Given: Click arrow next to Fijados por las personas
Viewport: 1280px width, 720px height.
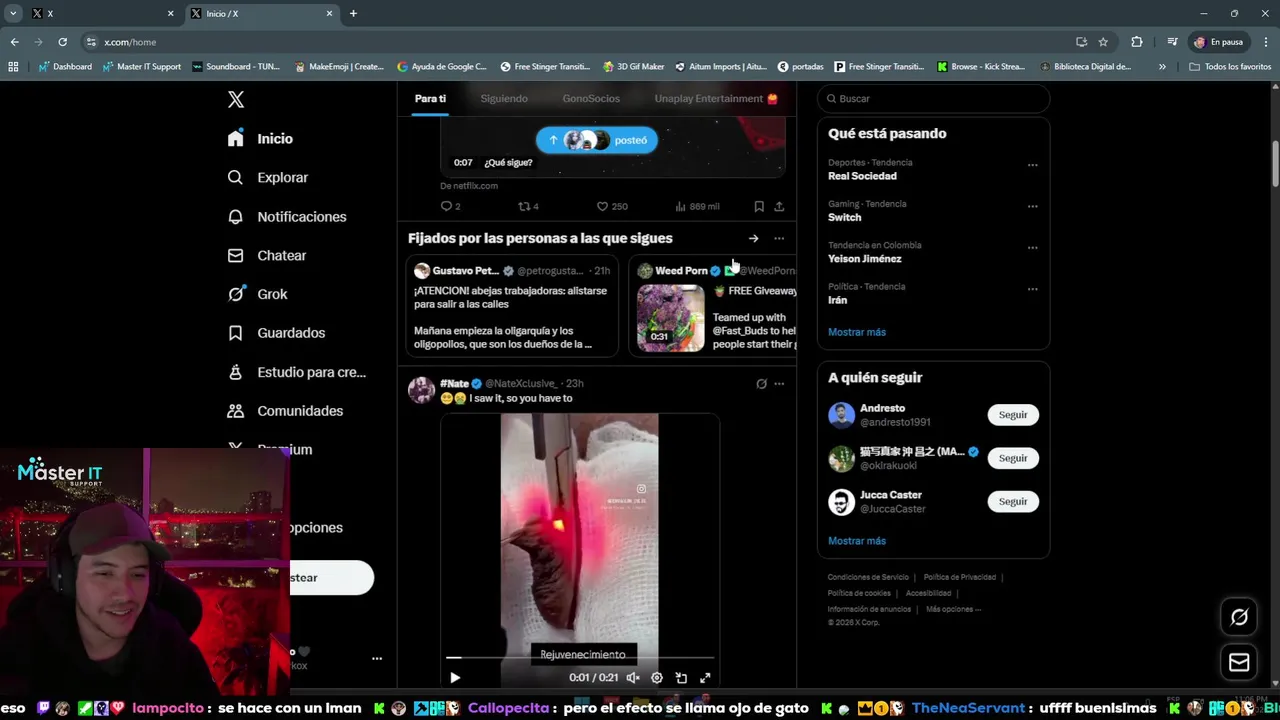Looking at the screenshot, I should (x=753, y=238).
